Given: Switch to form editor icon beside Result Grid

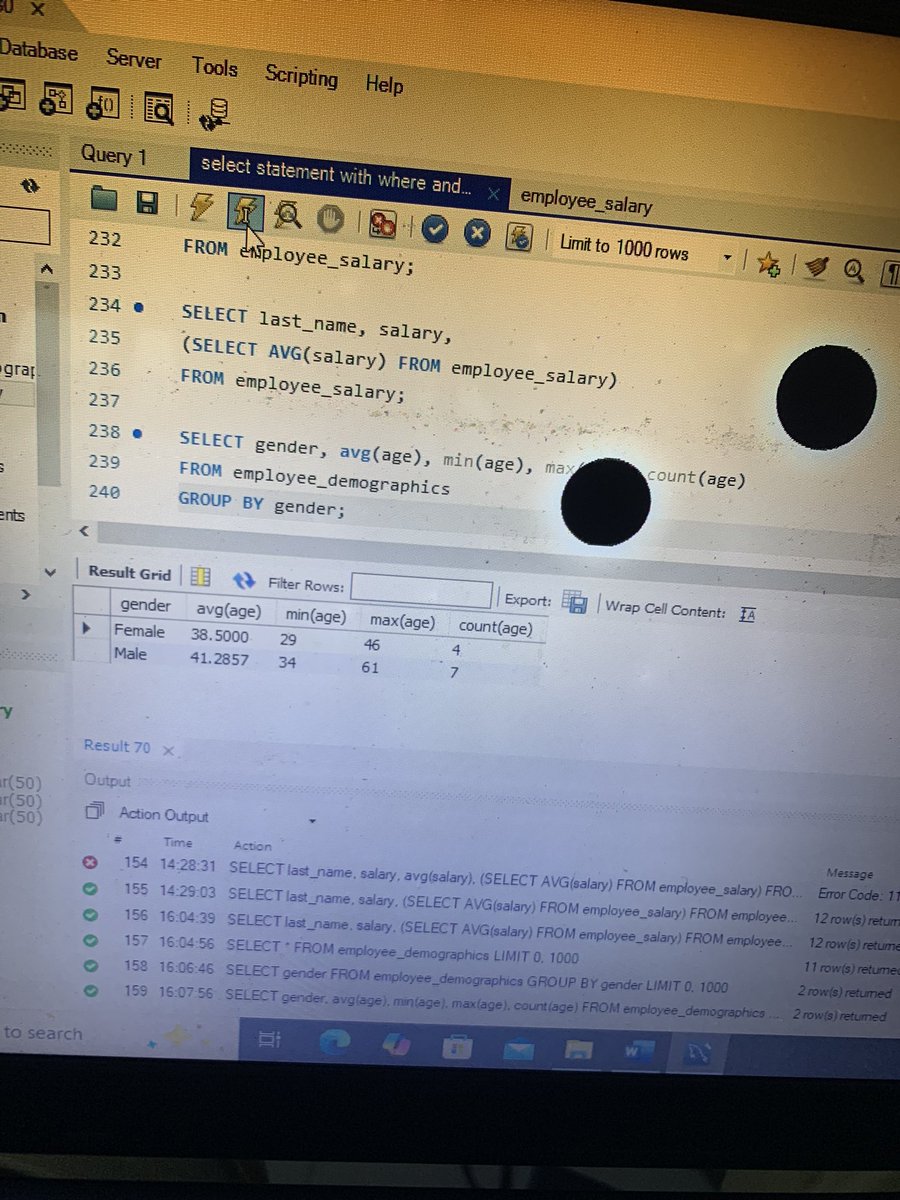Looking at the screenshot, I should click(200, 577).
